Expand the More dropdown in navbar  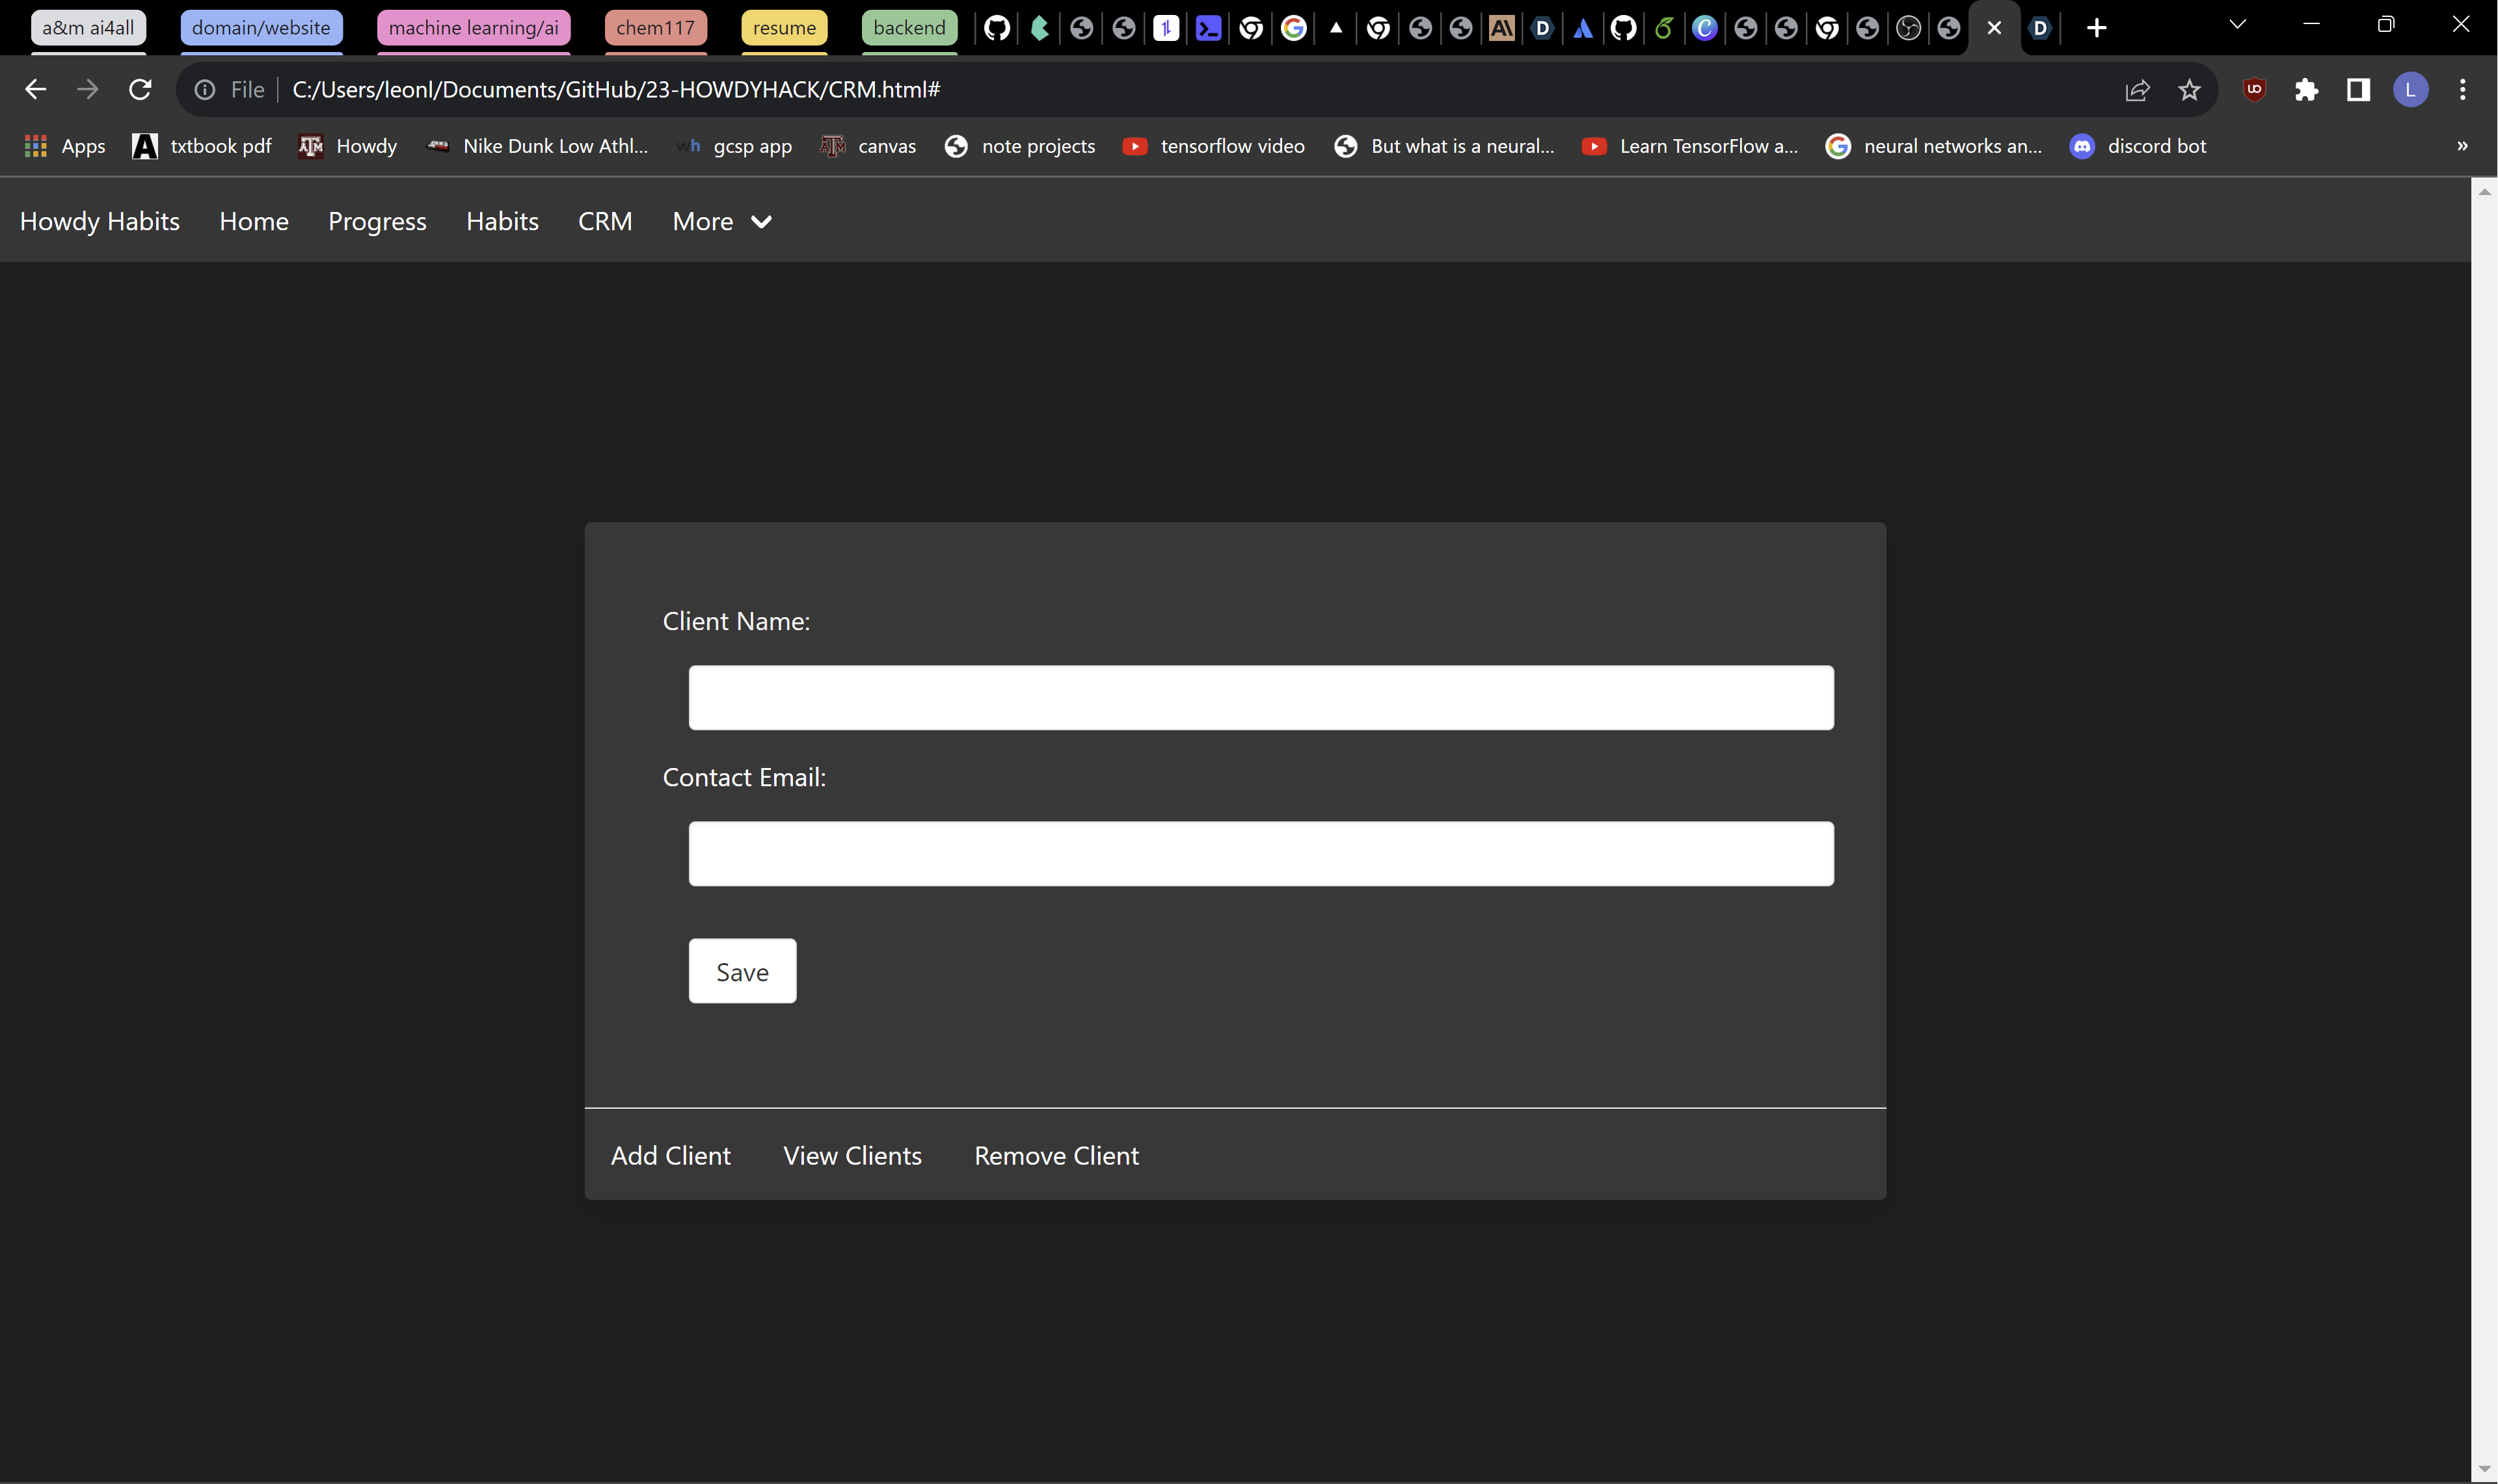(721, 221)
